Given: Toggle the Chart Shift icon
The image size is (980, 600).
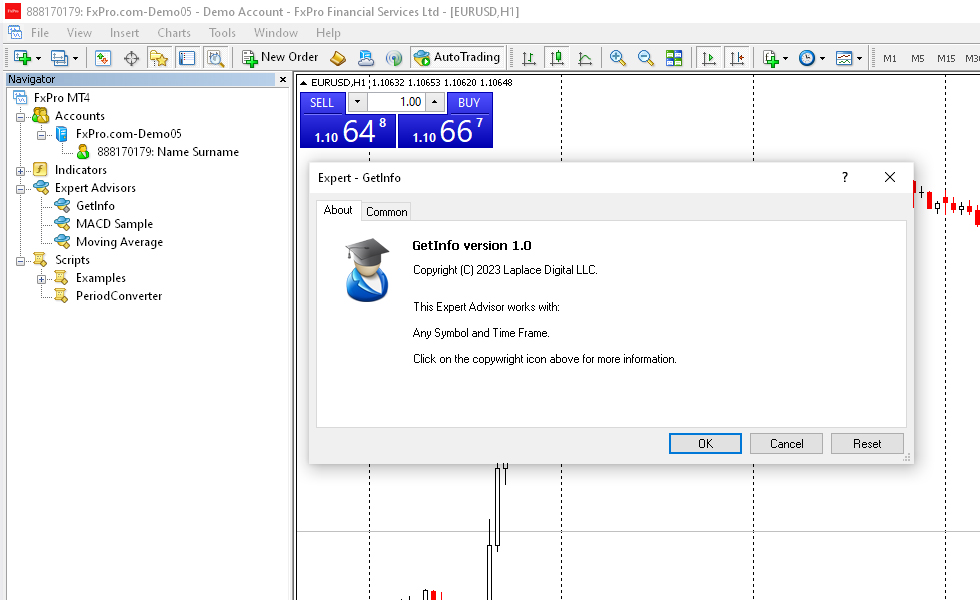Looking at the screenshot, I should [738, 58].
